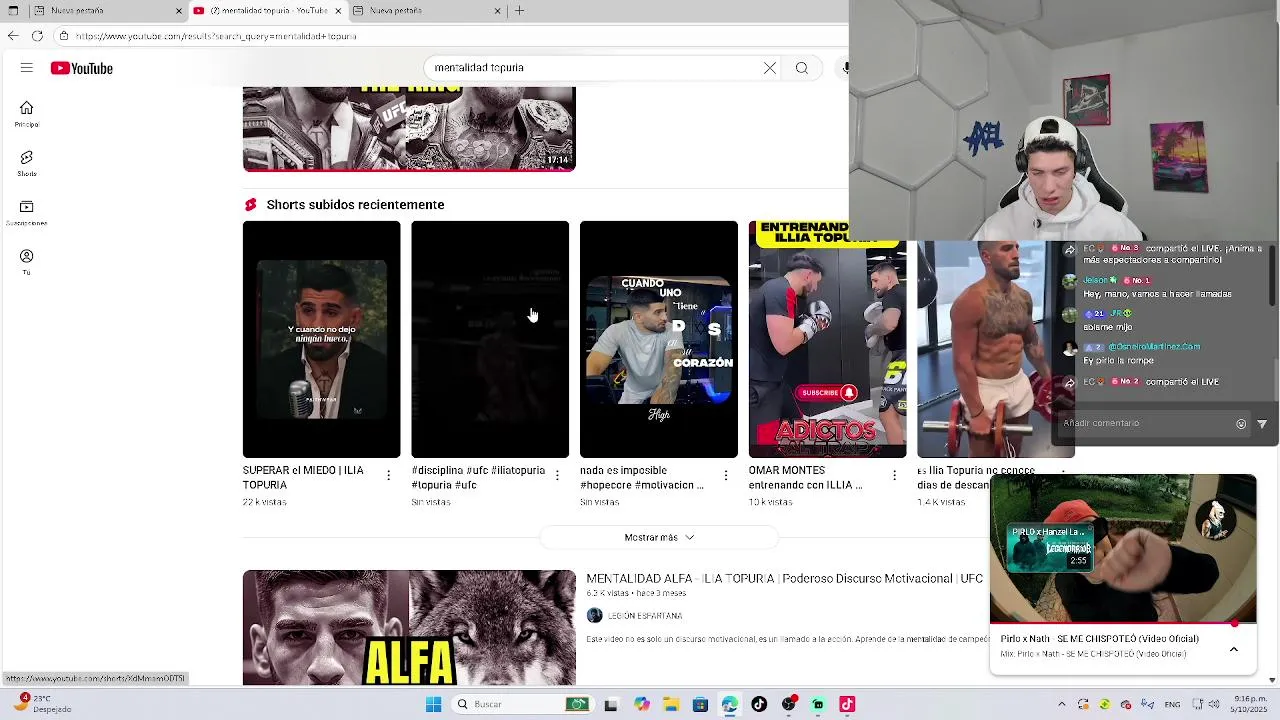This screenshot has width=1280, height=720.
Task: Open options for #disciplina #ufc short
Action: coord(557,476)
